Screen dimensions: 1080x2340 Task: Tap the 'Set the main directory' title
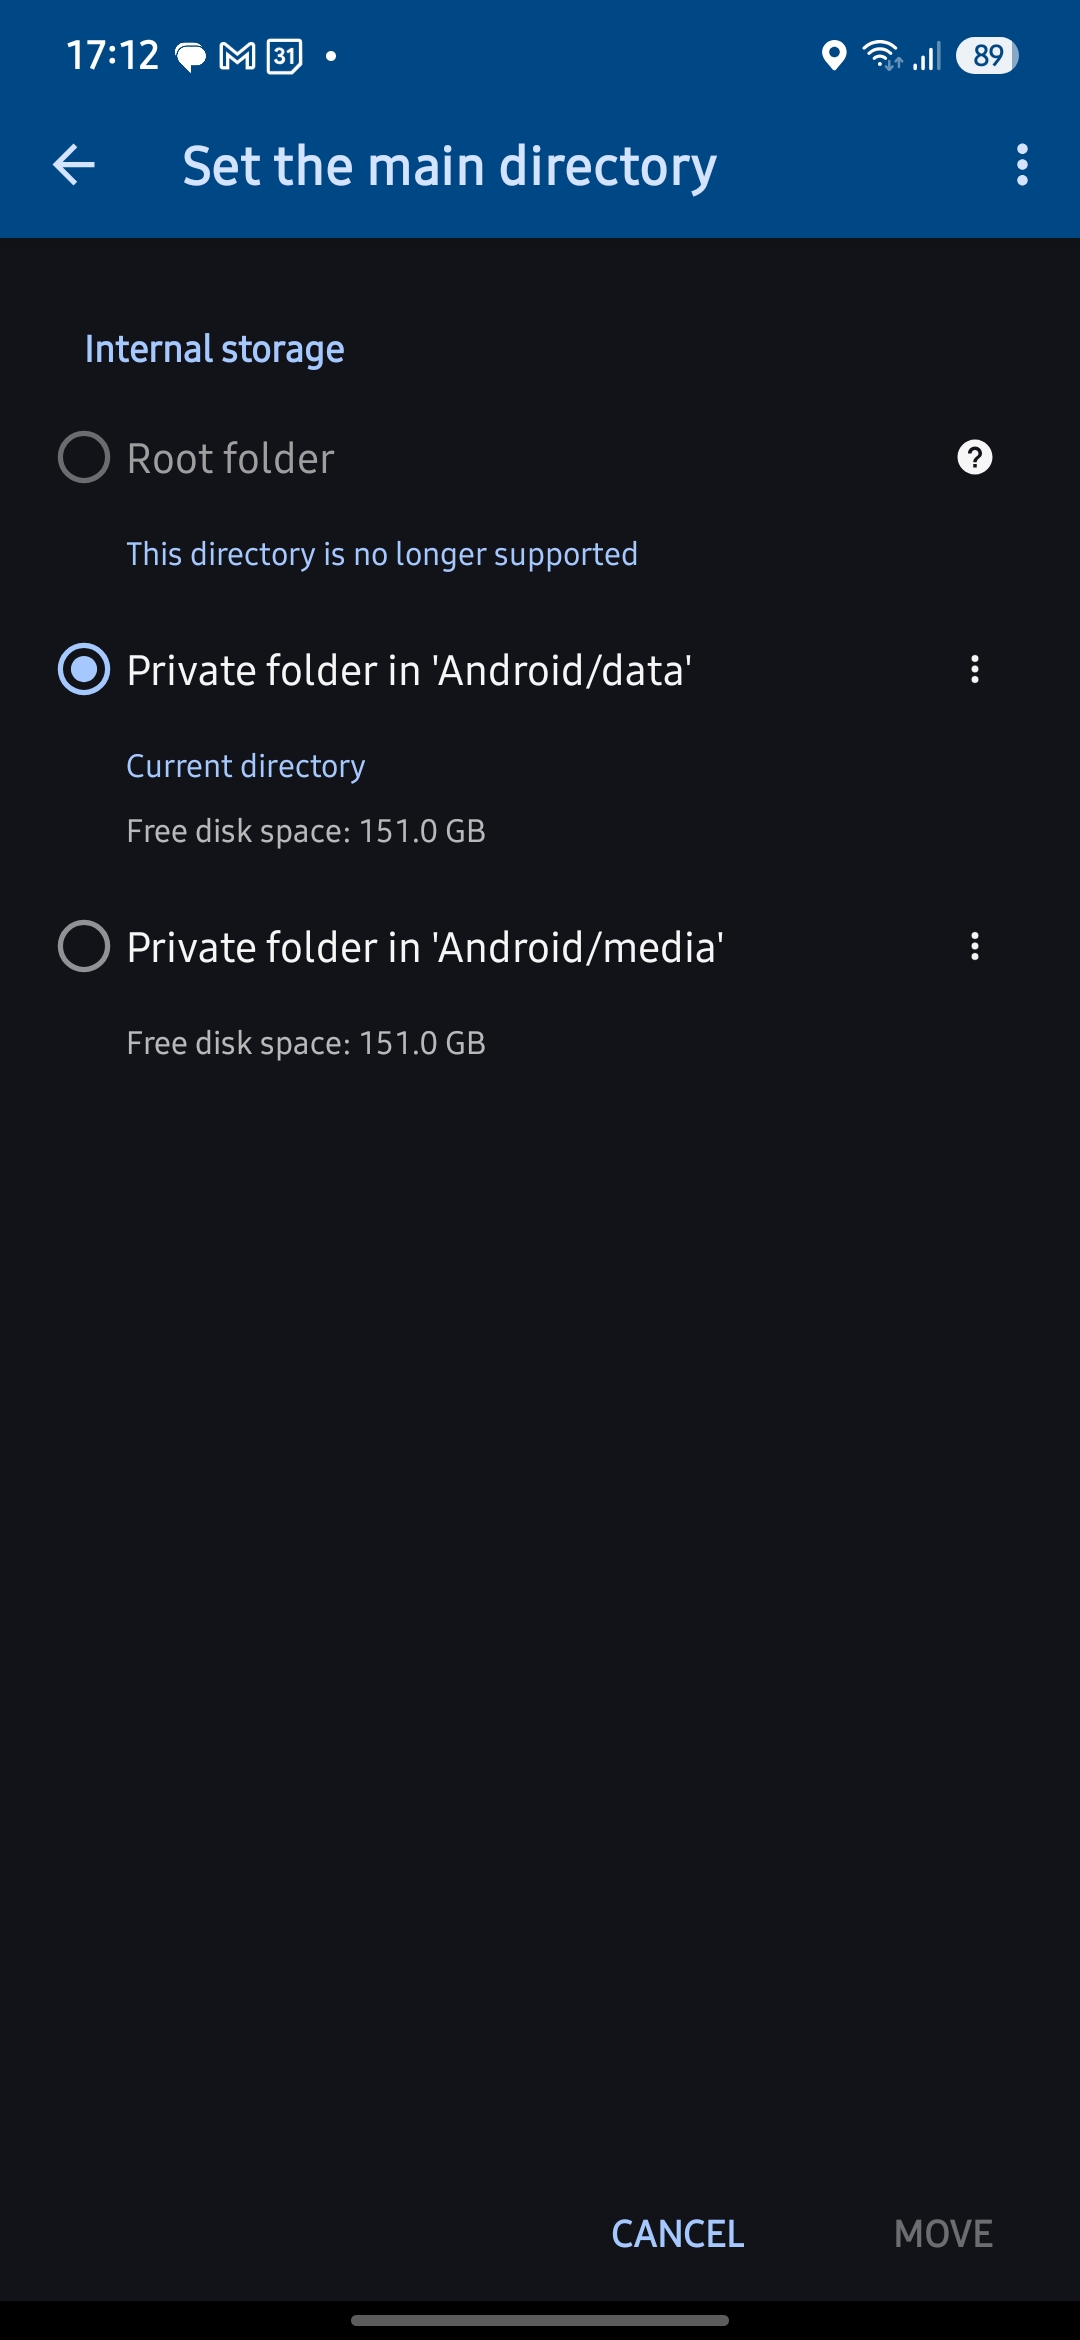[450, 166]
